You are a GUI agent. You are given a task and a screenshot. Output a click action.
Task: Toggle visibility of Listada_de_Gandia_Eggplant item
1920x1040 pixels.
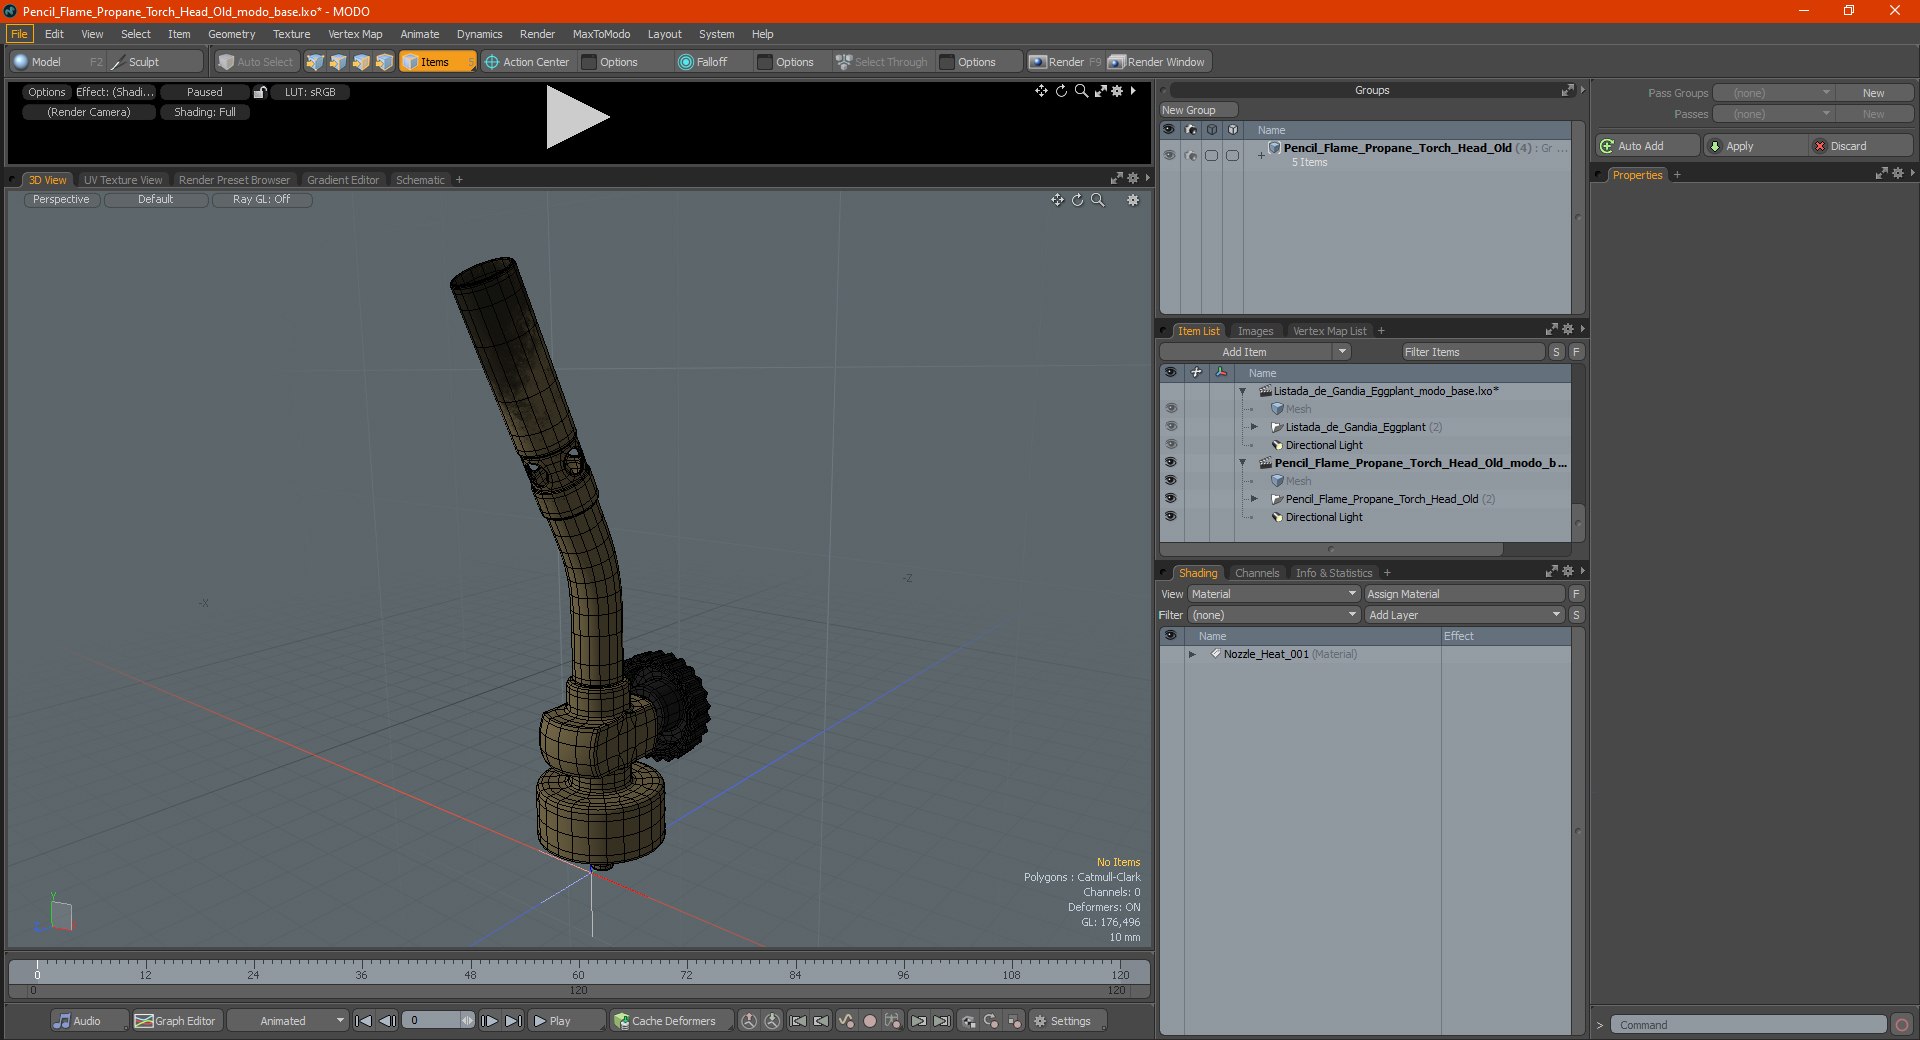click(1170, 427)
